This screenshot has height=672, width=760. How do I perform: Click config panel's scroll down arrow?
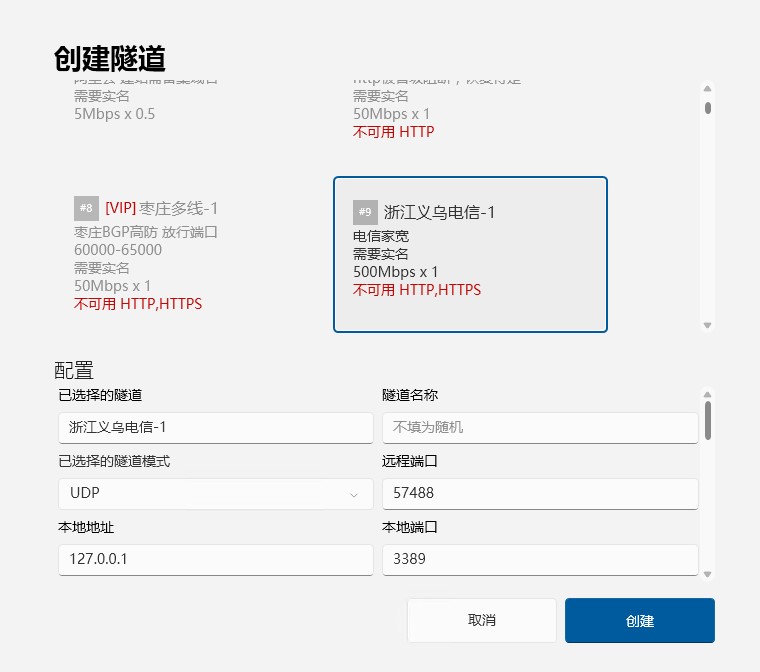point(708,574)
